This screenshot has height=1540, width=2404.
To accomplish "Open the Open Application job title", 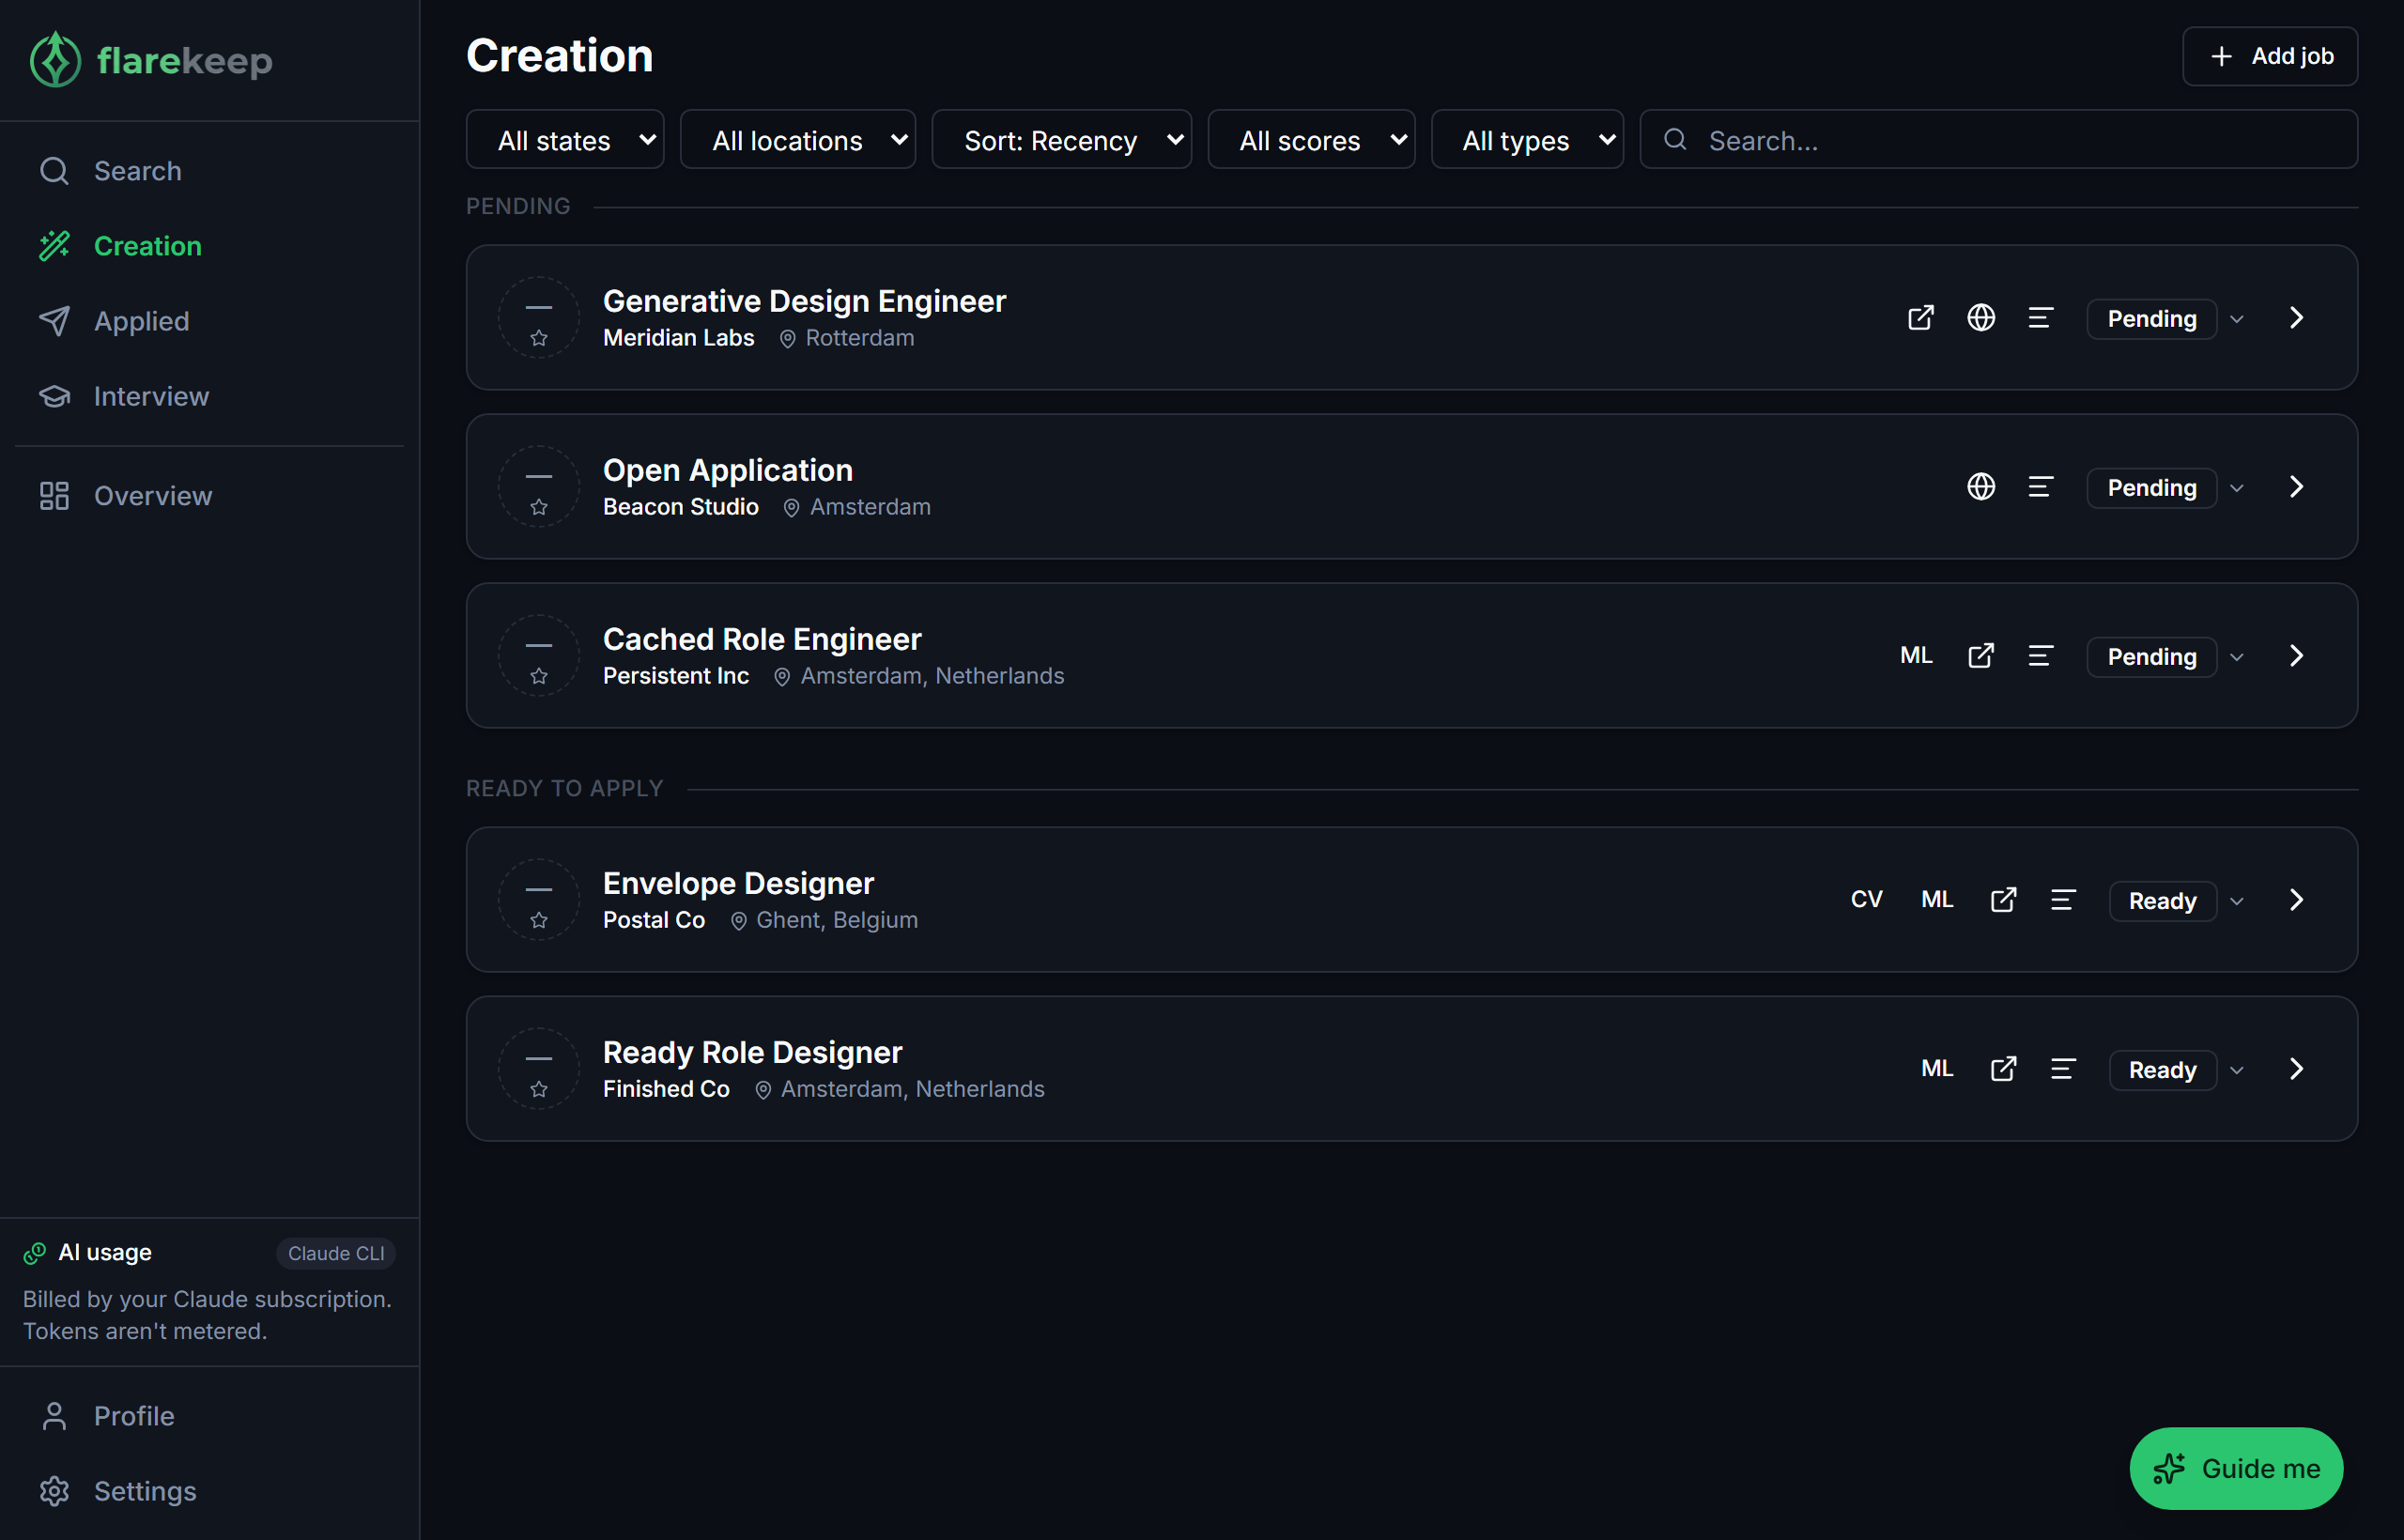I will point(728,470).
